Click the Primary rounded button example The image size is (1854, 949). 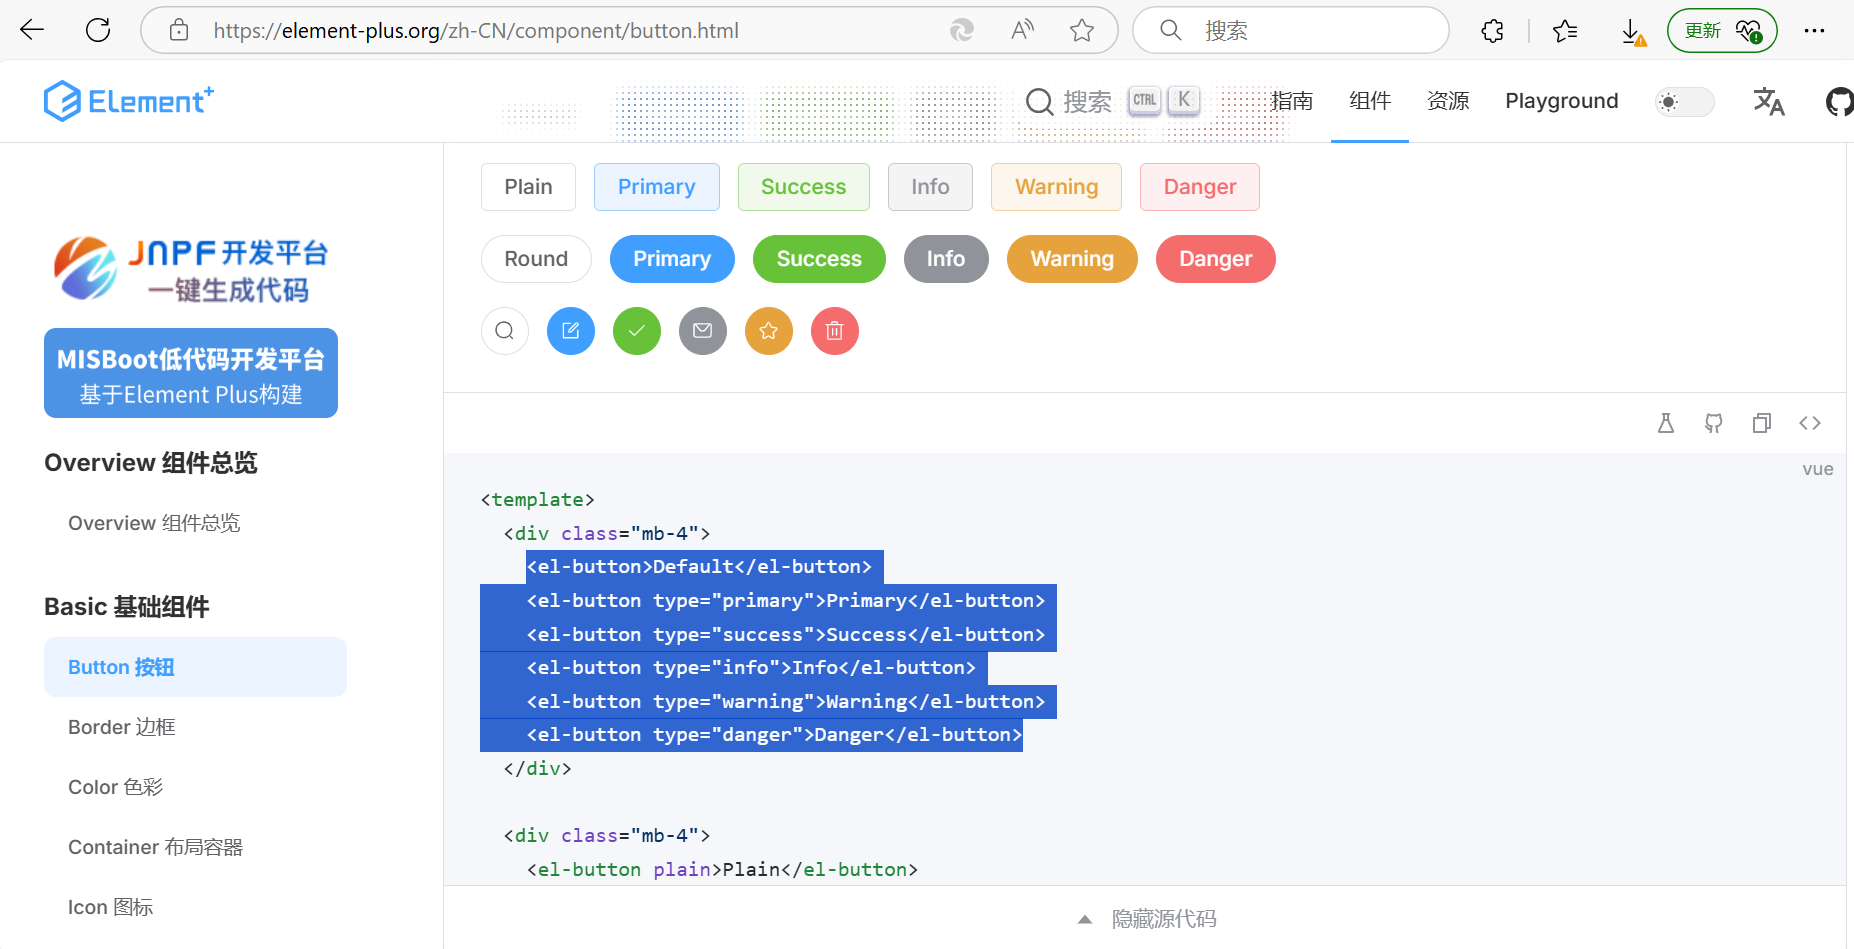click(x=672, y=259)
